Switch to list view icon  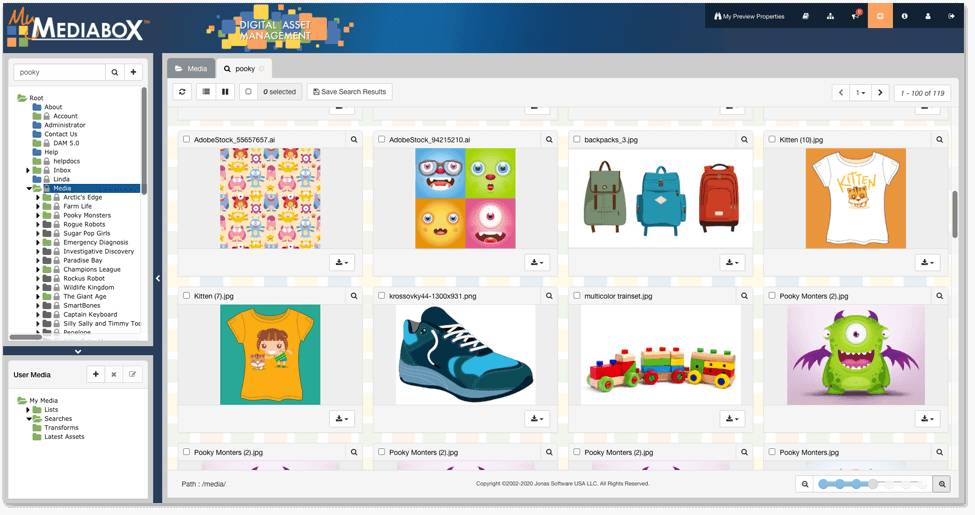pos(206,91)
